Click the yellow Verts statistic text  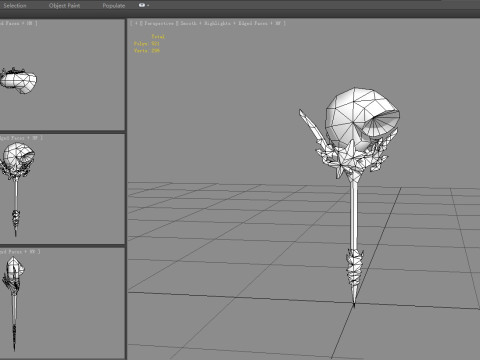[x=147, y=51]
